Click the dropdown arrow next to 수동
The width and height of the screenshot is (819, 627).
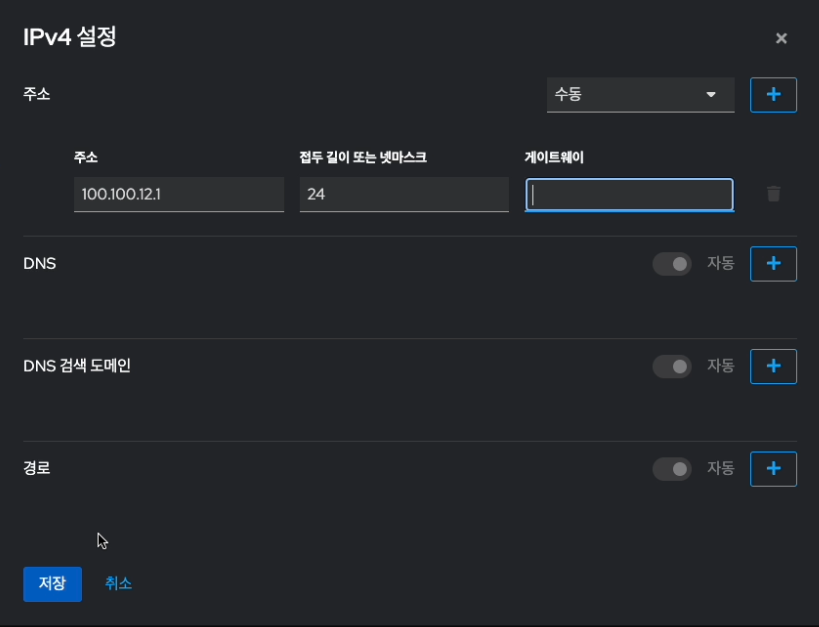711,95
